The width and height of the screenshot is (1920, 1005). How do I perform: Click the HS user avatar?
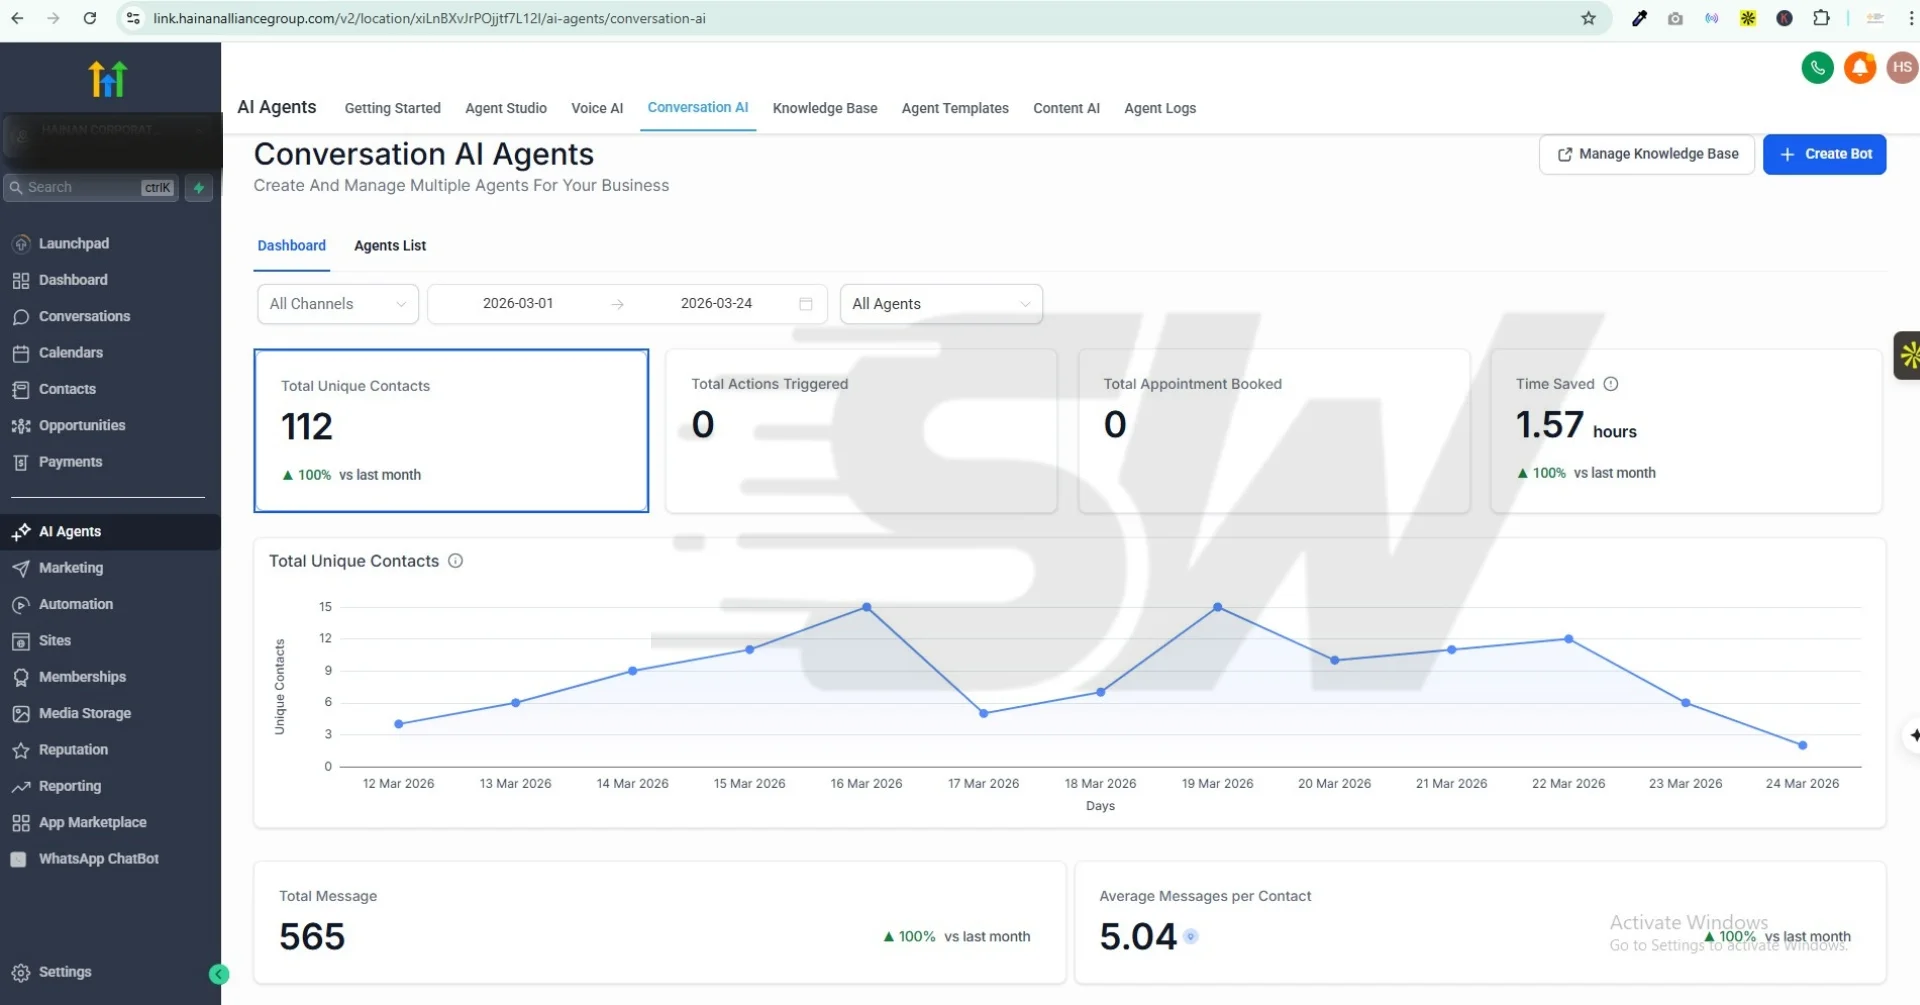[1901, 68]
